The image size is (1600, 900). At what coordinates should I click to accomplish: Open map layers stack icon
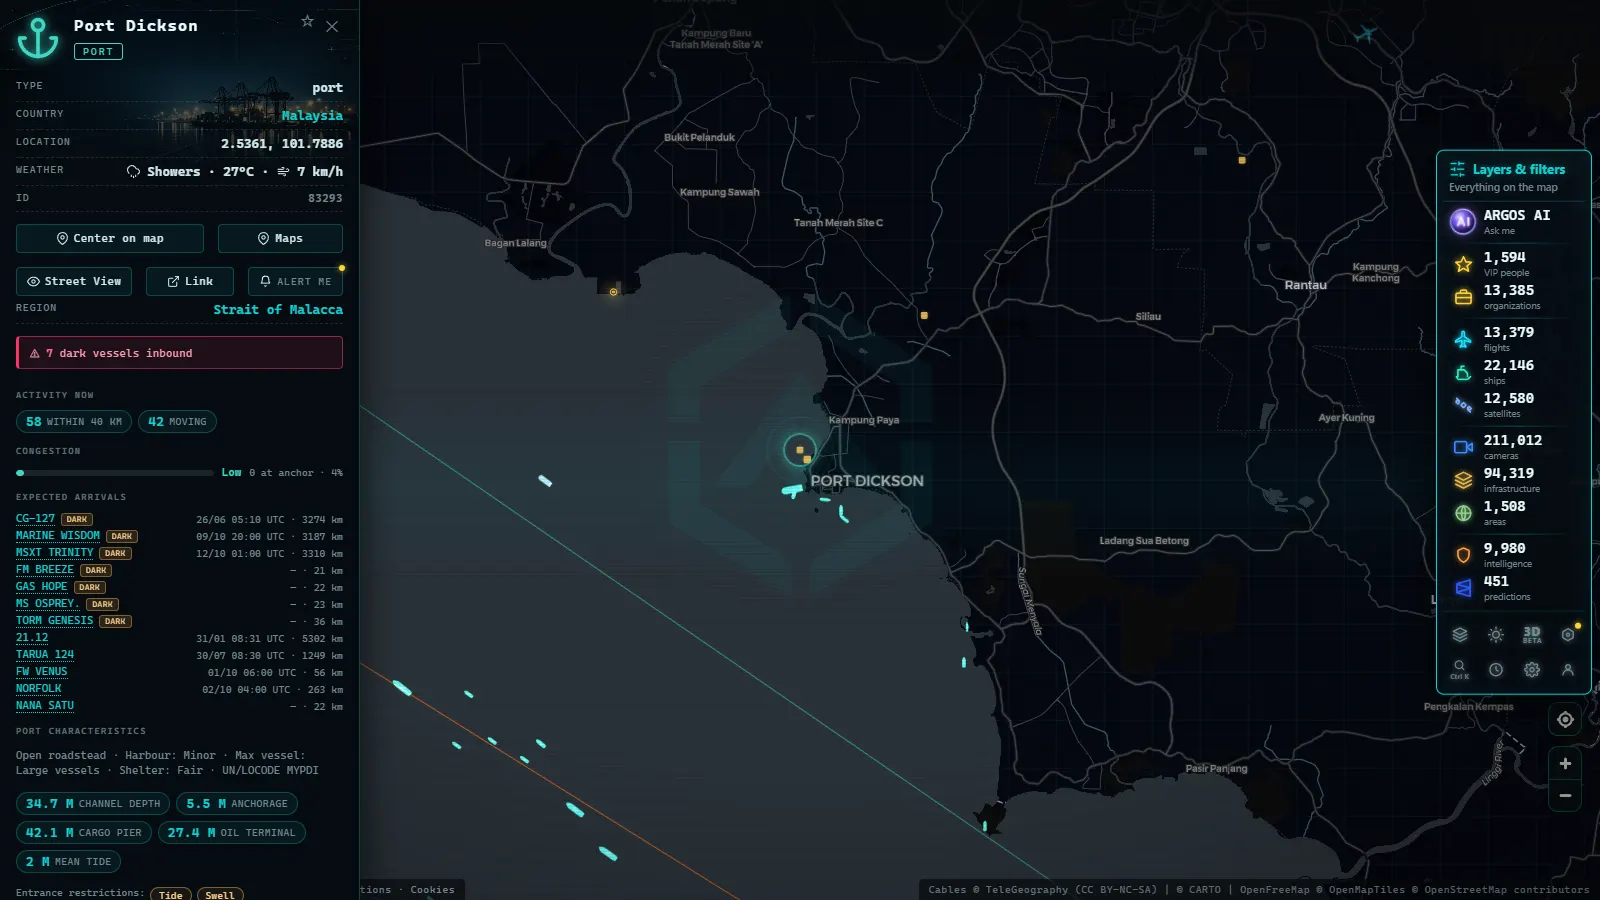(x=1460, y=635)
